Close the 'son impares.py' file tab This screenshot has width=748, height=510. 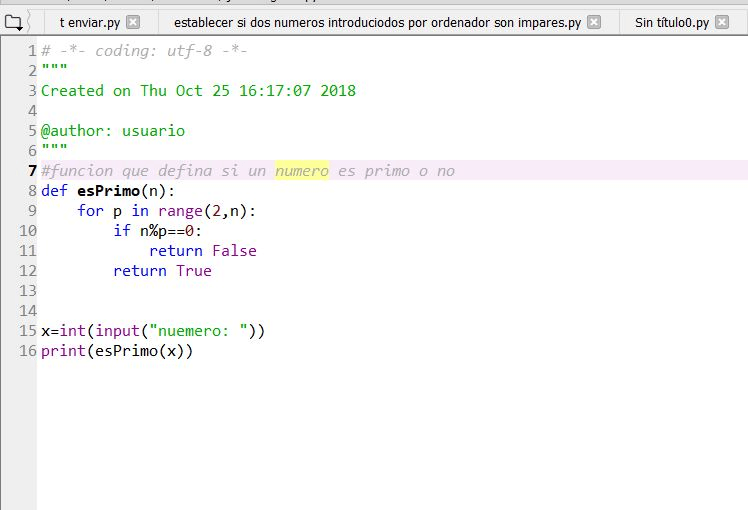click(x=594, y=22)
